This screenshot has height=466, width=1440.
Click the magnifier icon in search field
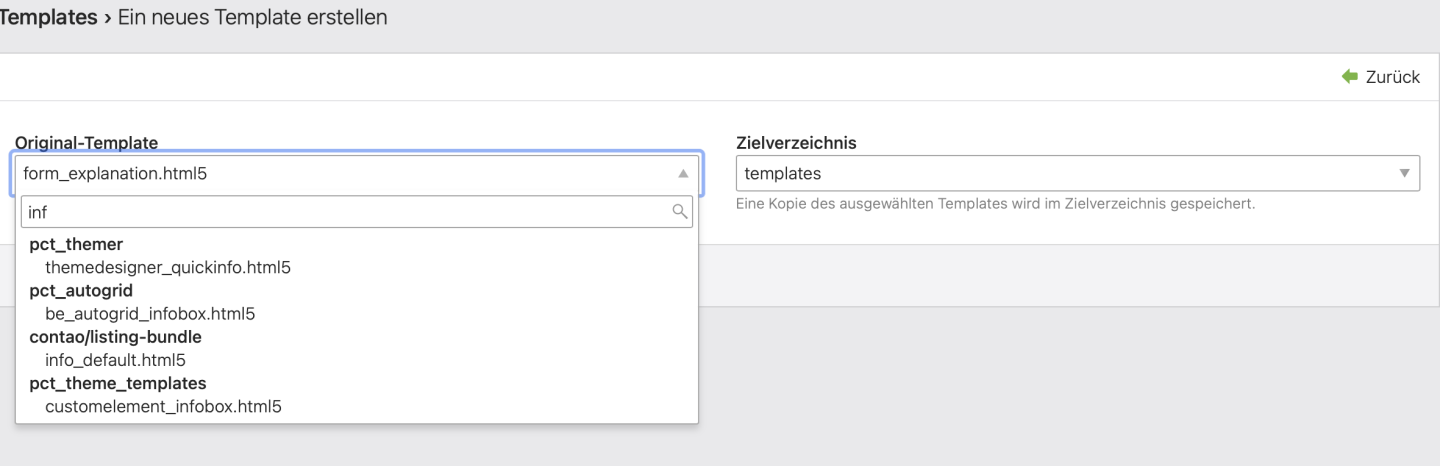coord(680,211)
